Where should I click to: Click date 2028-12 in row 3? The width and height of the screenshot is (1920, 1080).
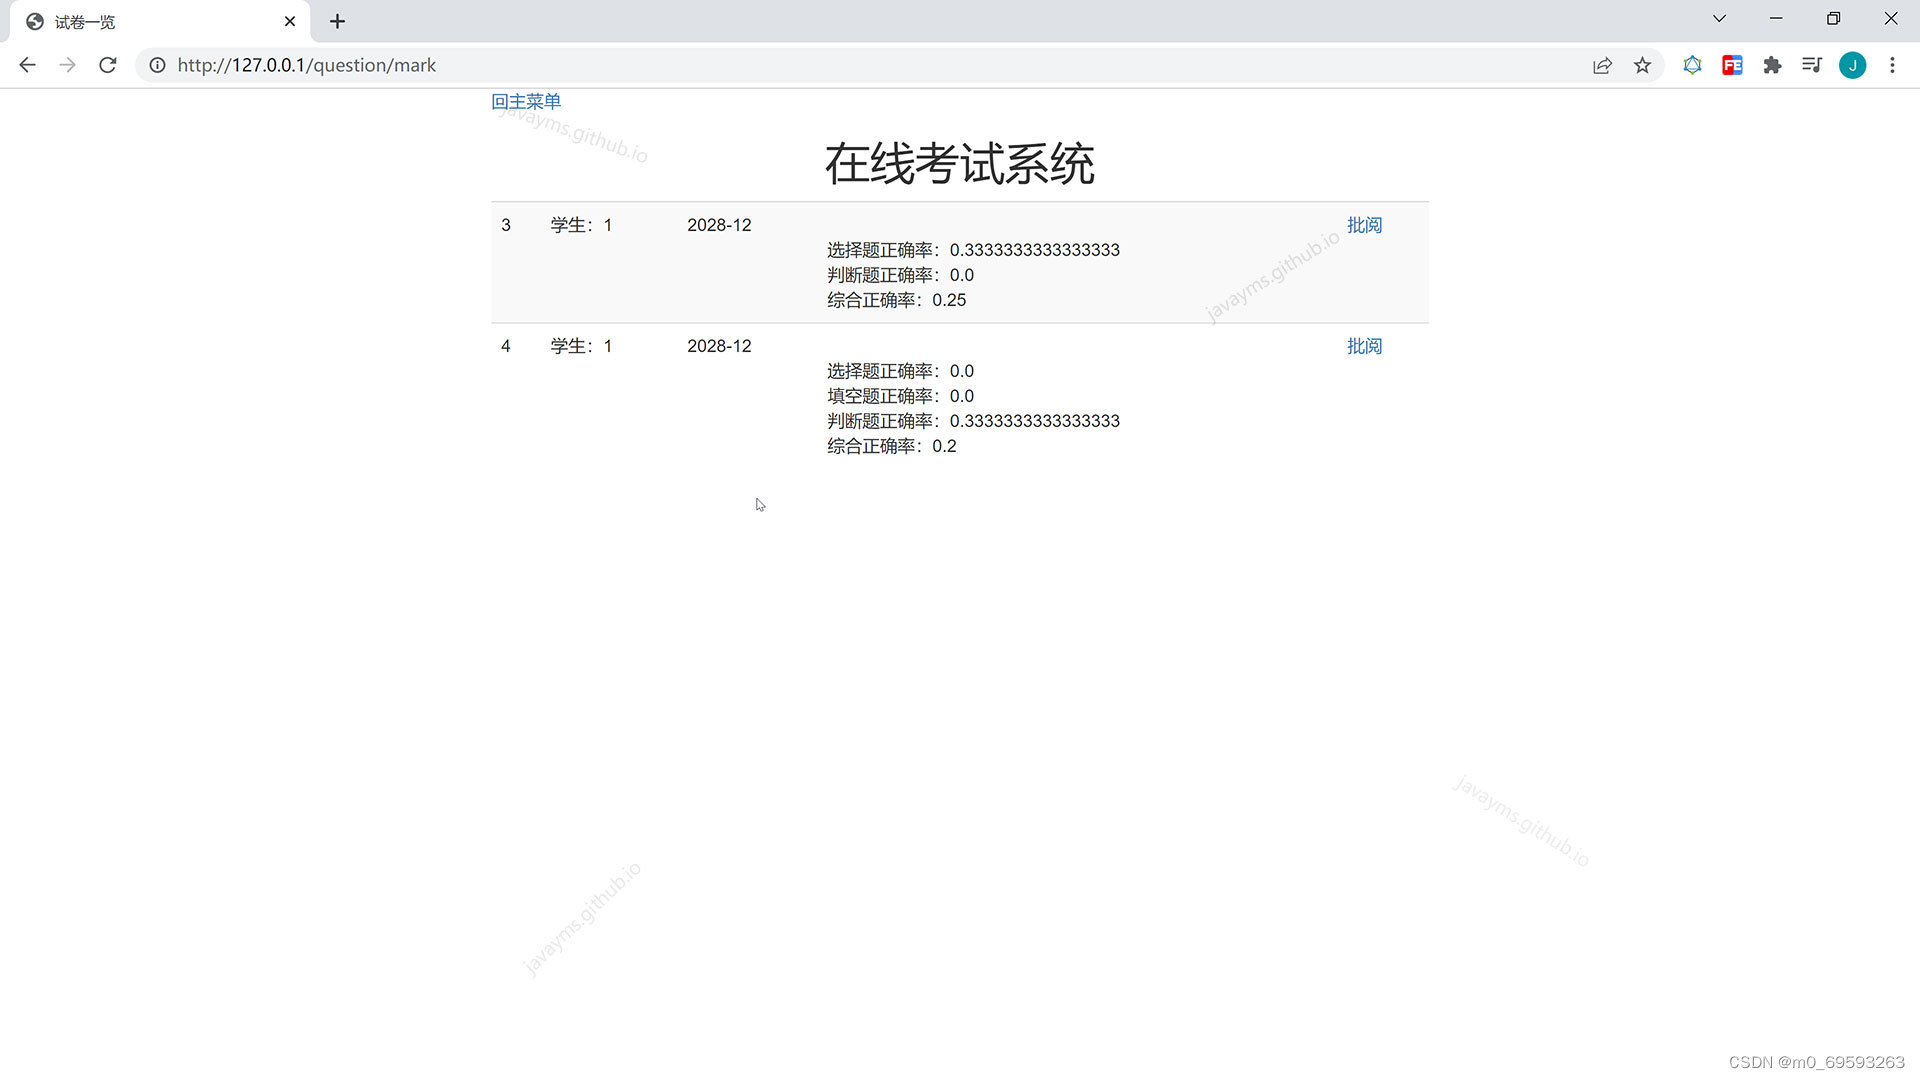[719, 225]
